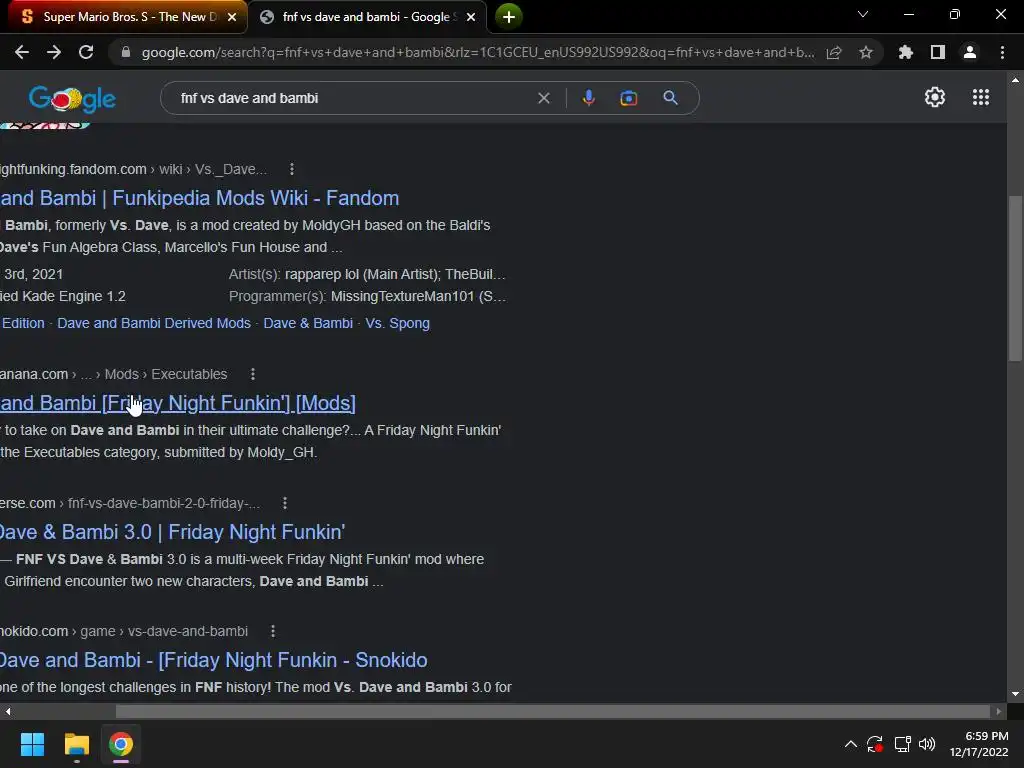Clear the search box with the X
This screenshot has height=768, width=1024.
tap(543, 98)
